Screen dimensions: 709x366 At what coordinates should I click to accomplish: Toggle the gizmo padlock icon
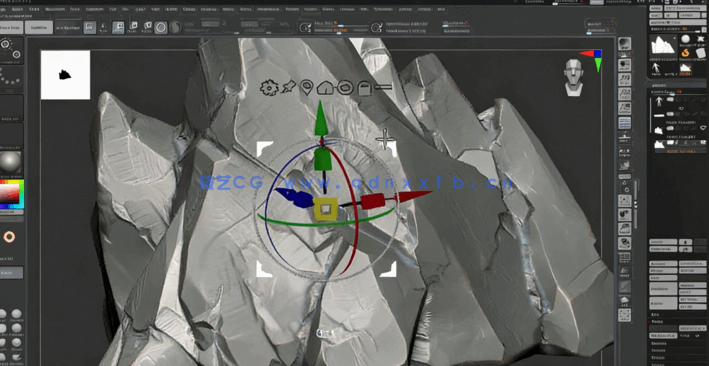[x=364, y=88]
